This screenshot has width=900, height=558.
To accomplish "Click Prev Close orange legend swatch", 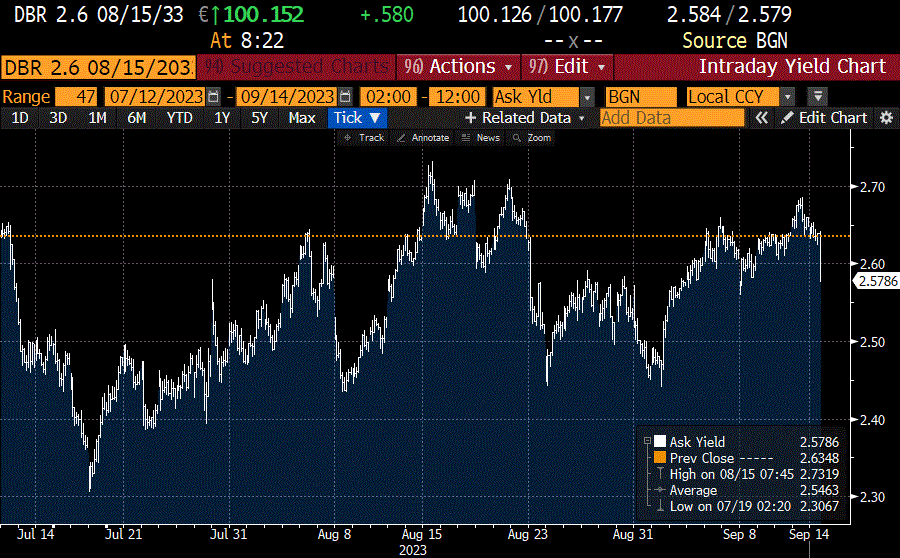I will pyautogui.click(x=660, y=458).
